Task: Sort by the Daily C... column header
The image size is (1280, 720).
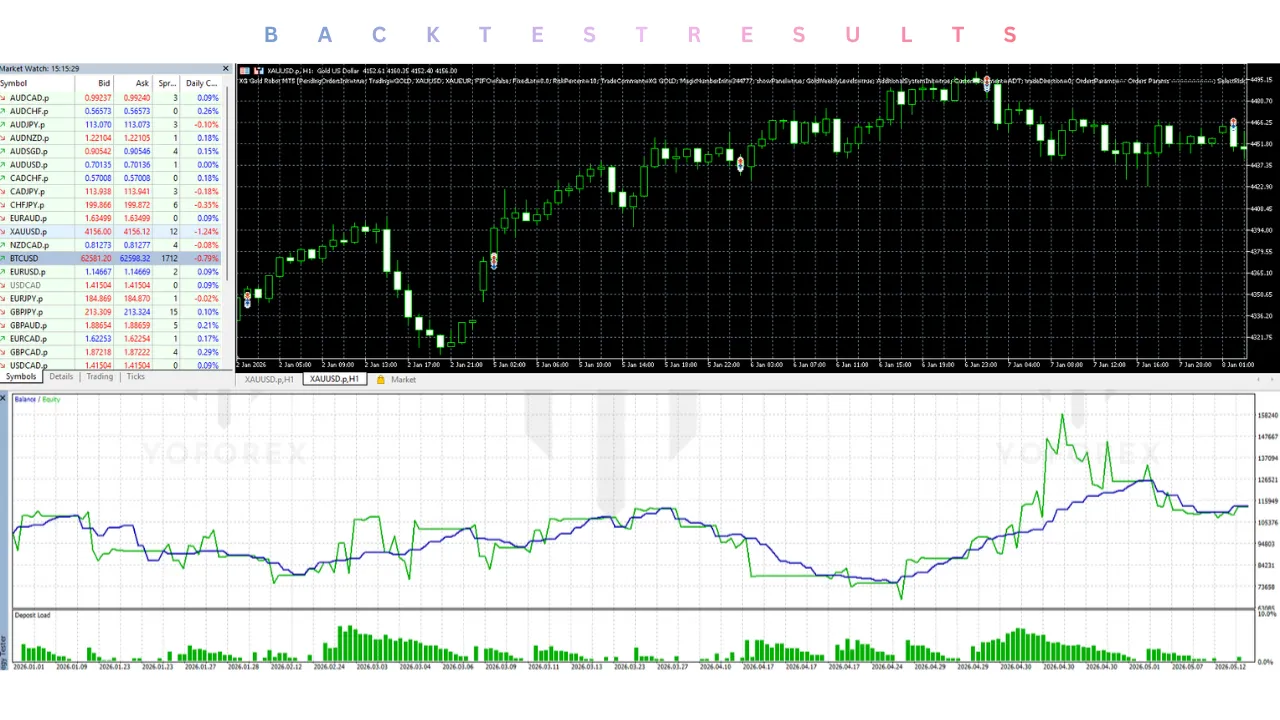Action: pos(202,84)
